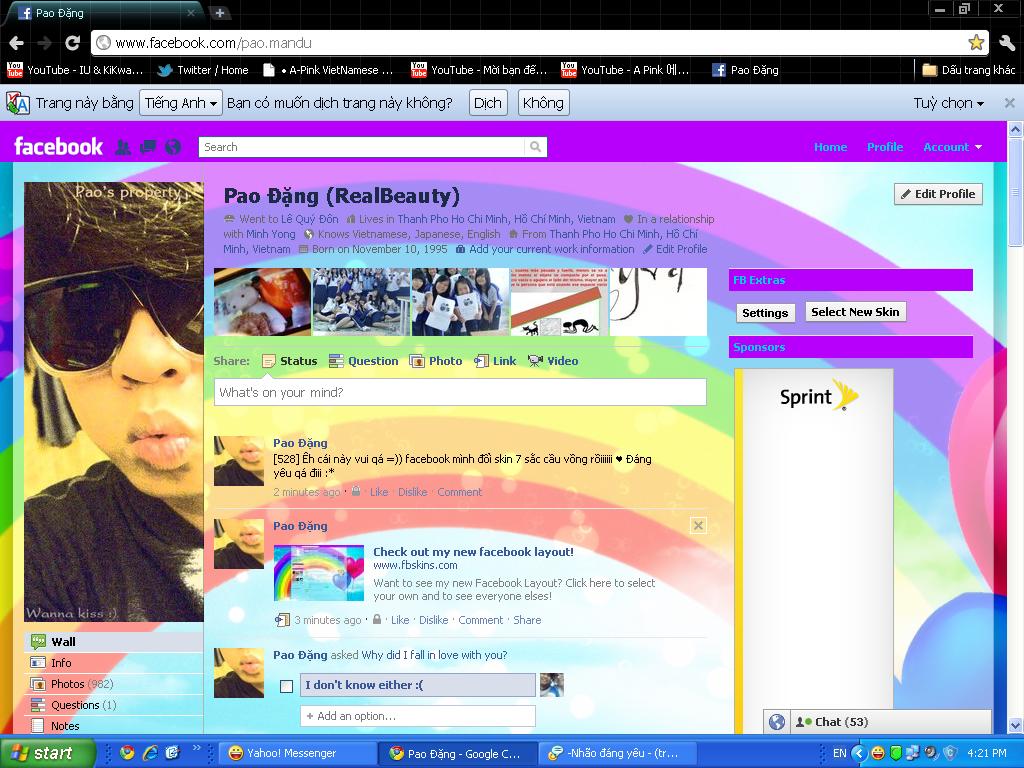Viewport: 1024px width, 768px height.
Task: Select Video share option
Action: pos(553,361)
